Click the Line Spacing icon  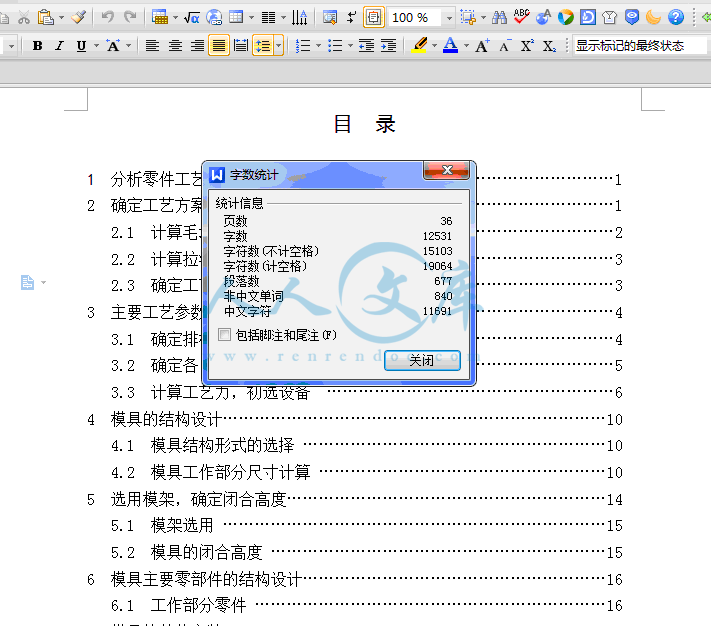[x=263, y=46]
